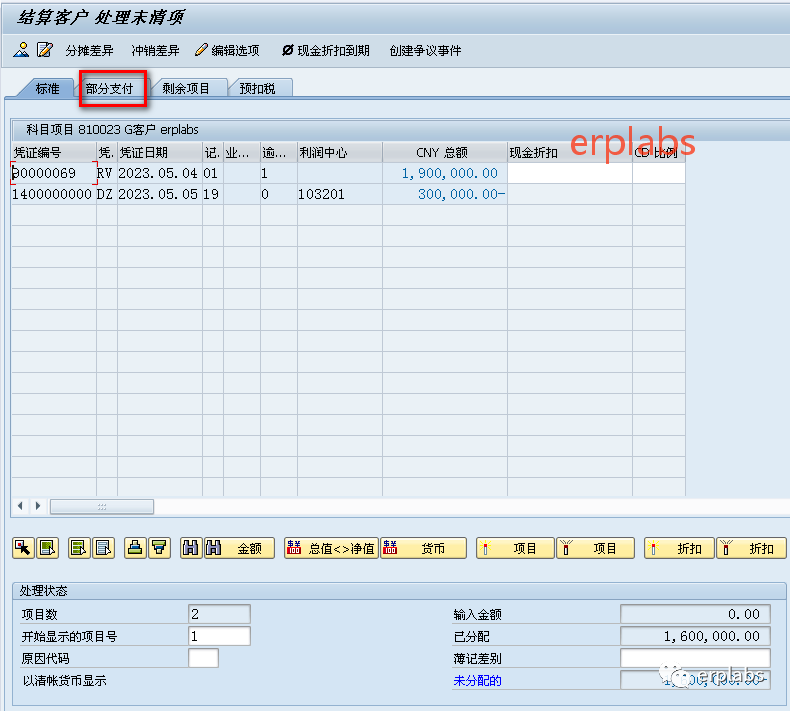The image size is (790, 711).
Task: Click the 输入金额 field showing 0.00
Action: [695, 614]
